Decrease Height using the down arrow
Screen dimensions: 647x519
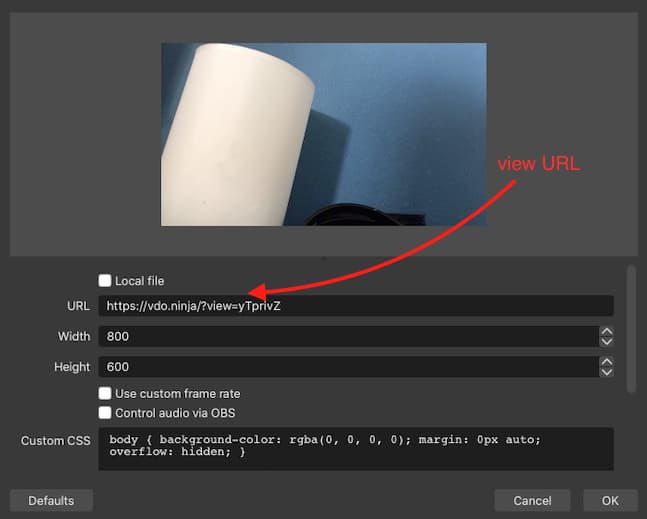coord(607,372)
